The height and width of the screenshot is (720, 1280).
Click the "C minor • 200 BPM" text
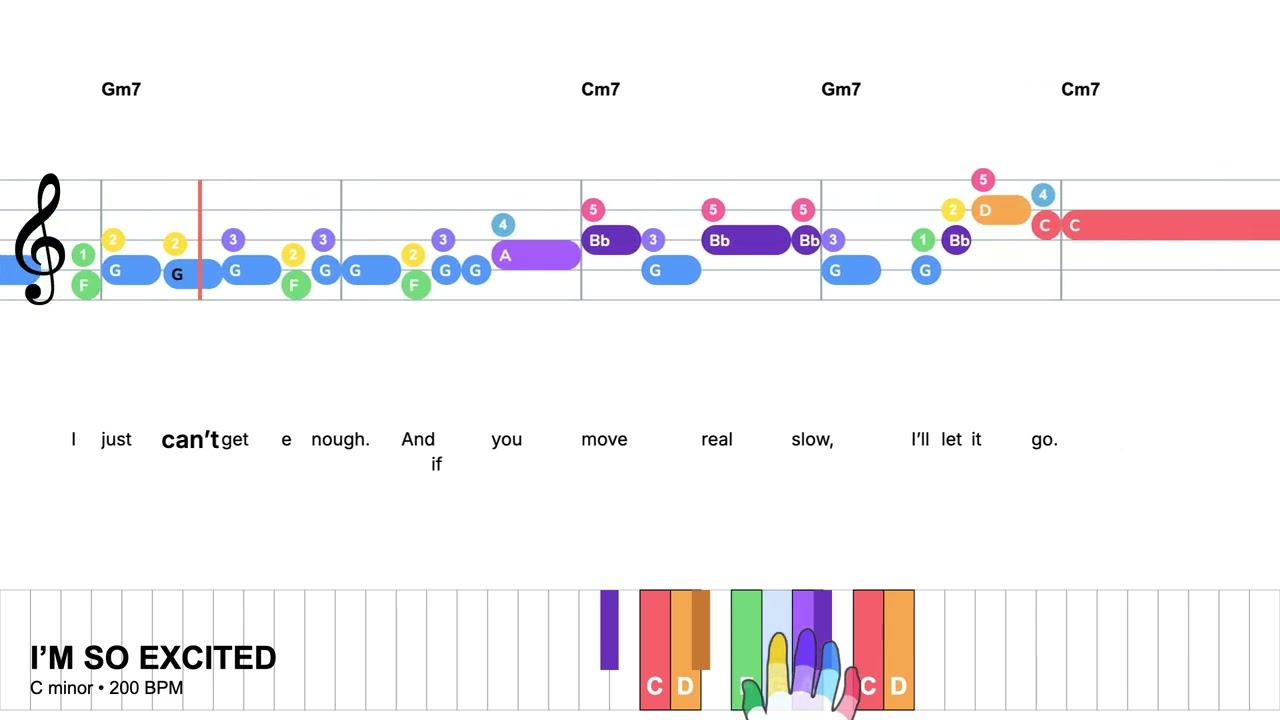[x=106, y=688]
